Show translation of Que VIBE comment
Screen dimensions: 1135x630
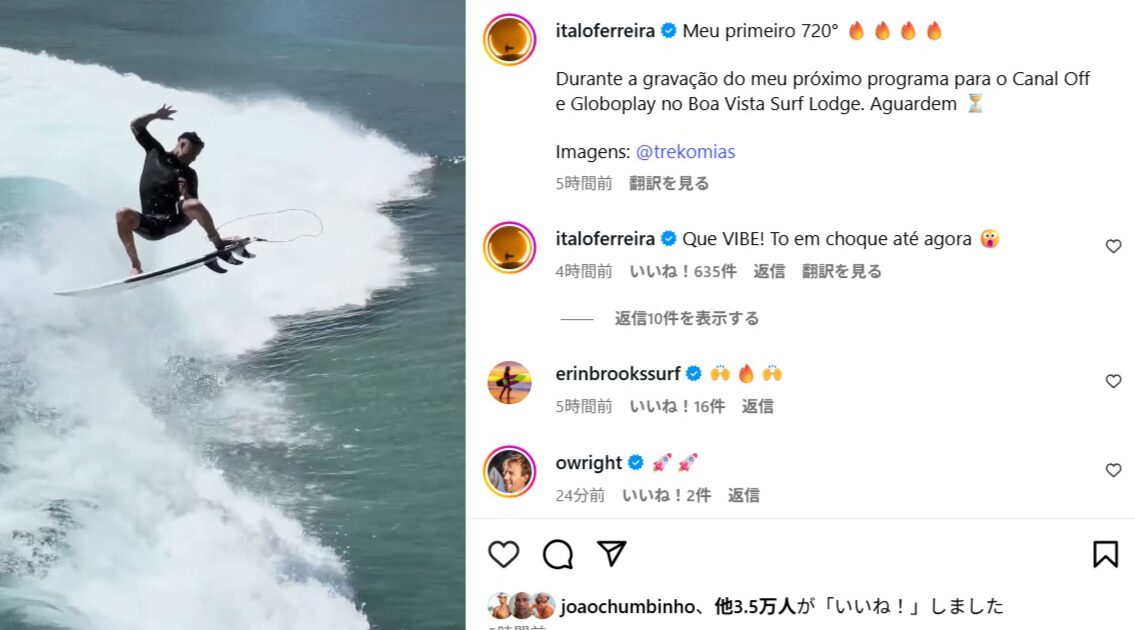[x=842, y=272]
